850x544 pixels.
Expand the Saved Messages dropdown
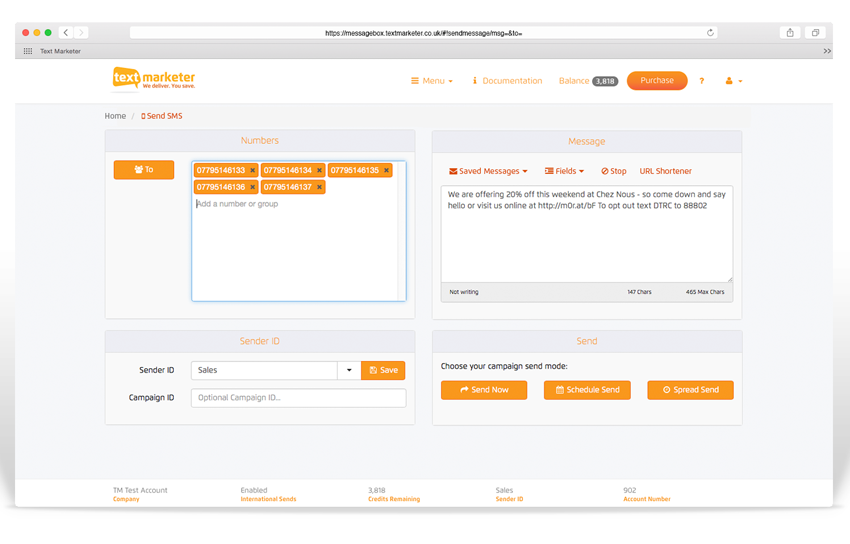point(488,171)
